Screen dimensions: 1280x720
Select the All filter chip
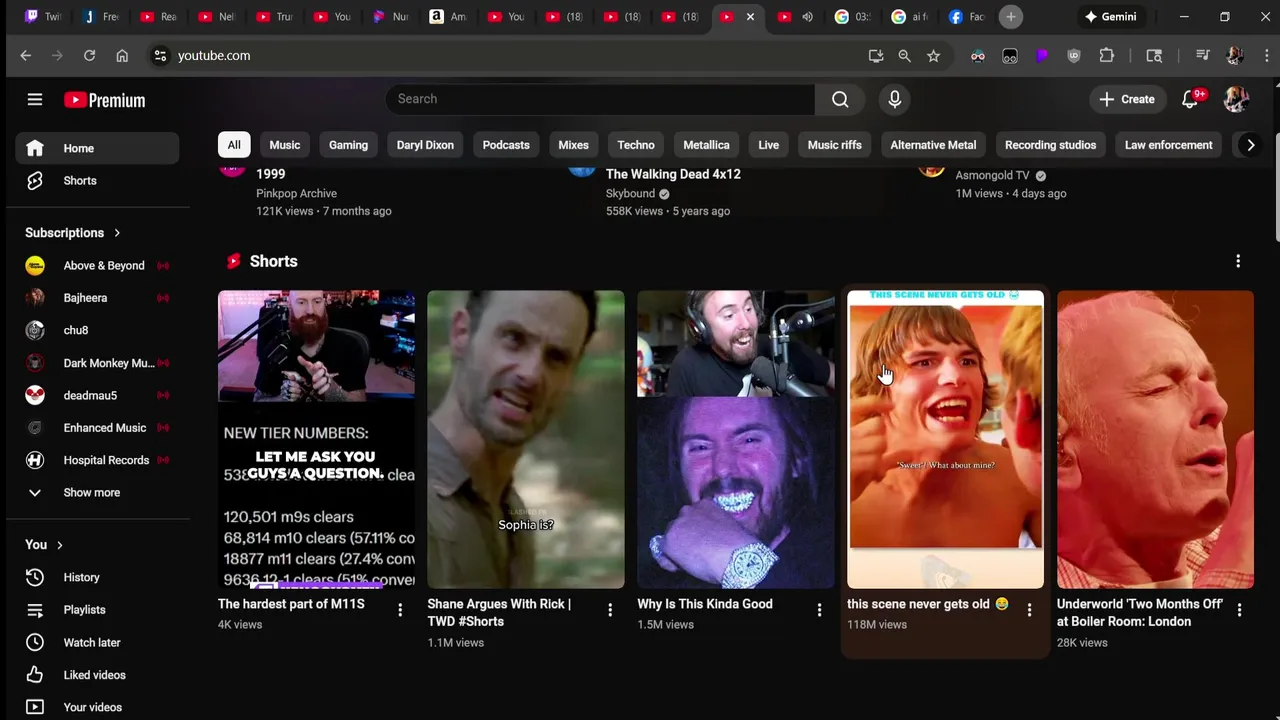(233, 145)
